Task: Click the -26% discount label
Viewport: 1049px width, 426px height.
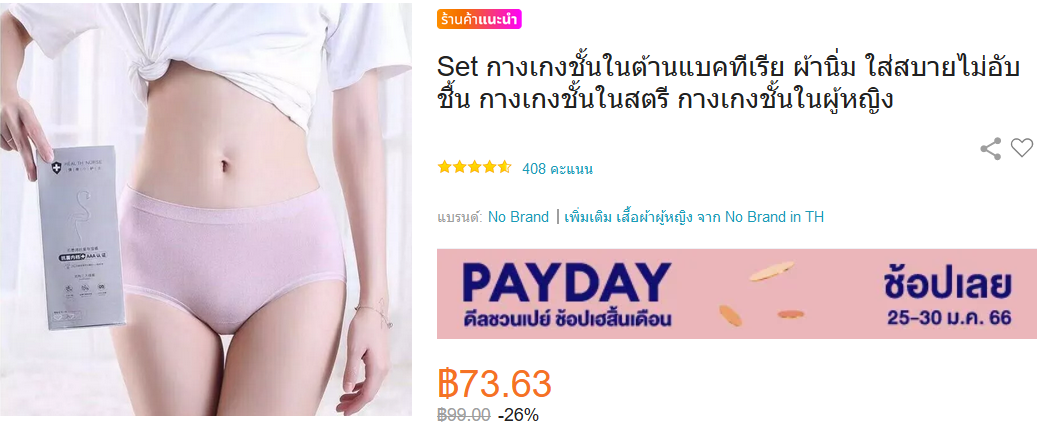Action: click(x=518, y=415)
